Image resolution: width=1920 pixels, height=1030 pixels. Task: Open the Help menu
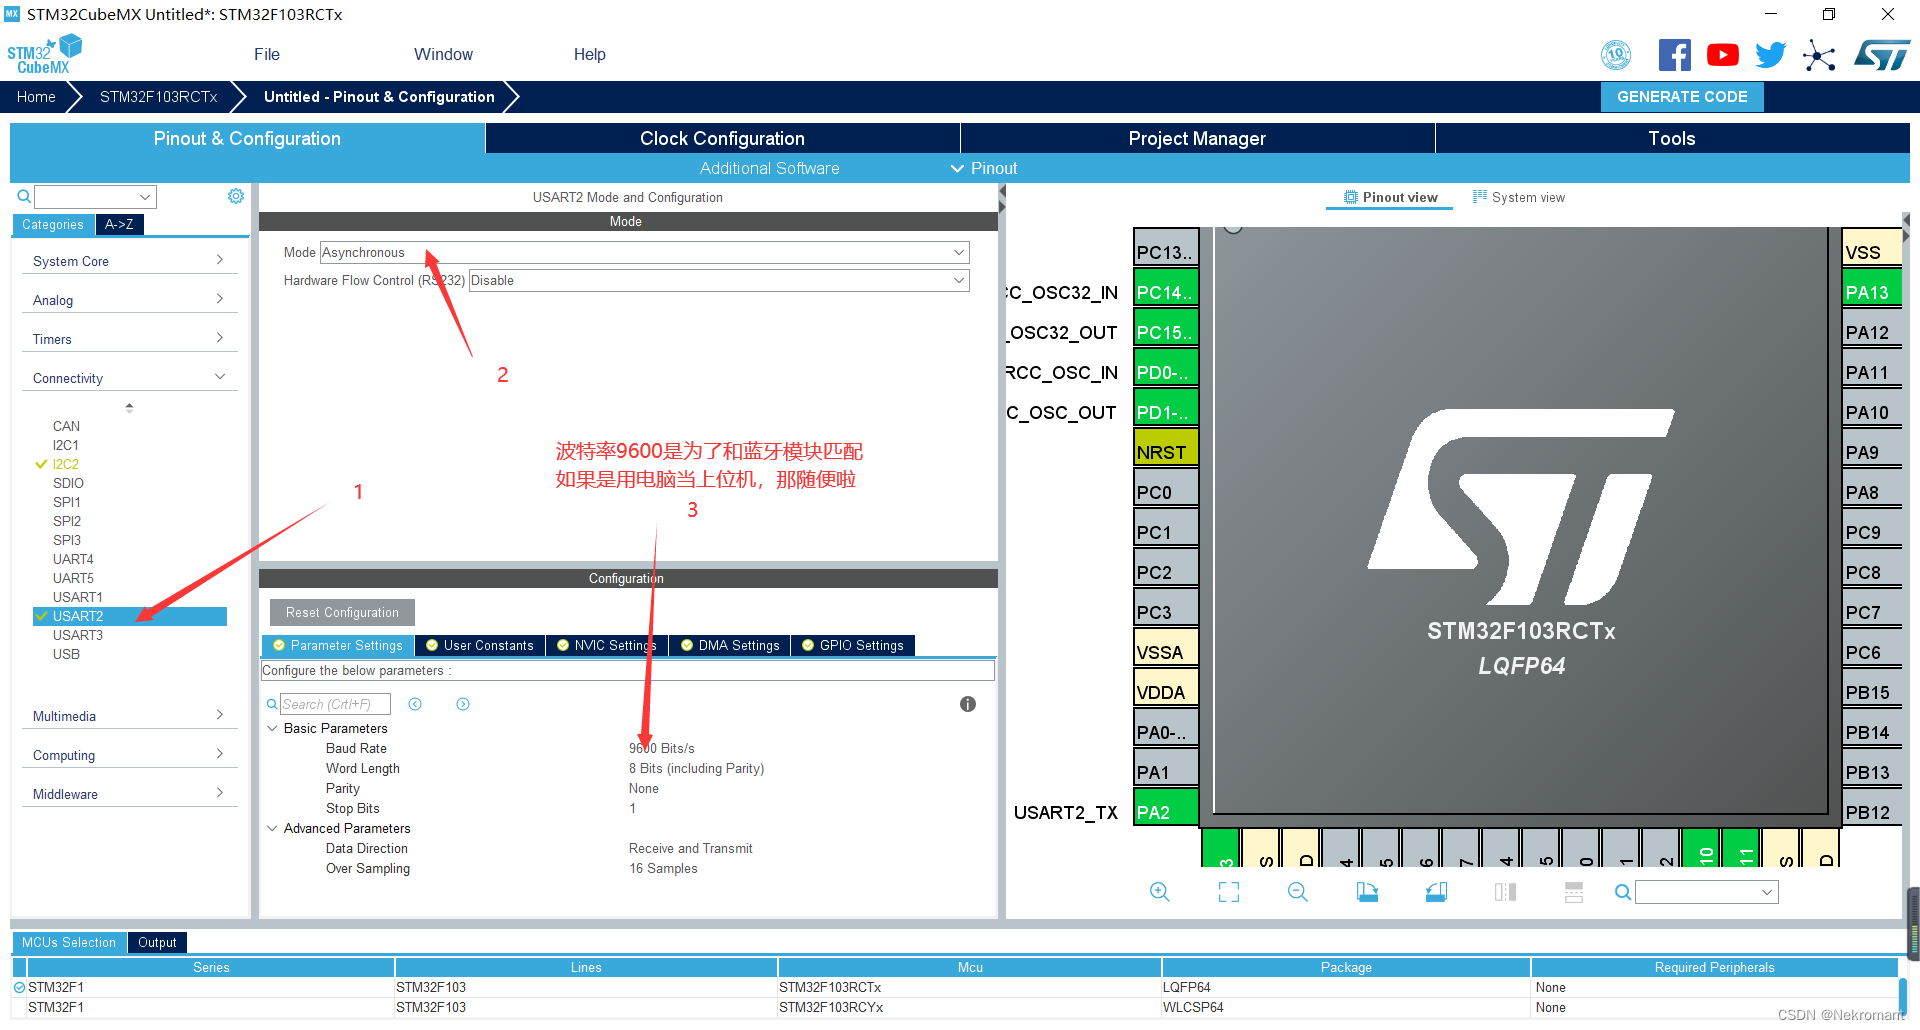point(590,54)
